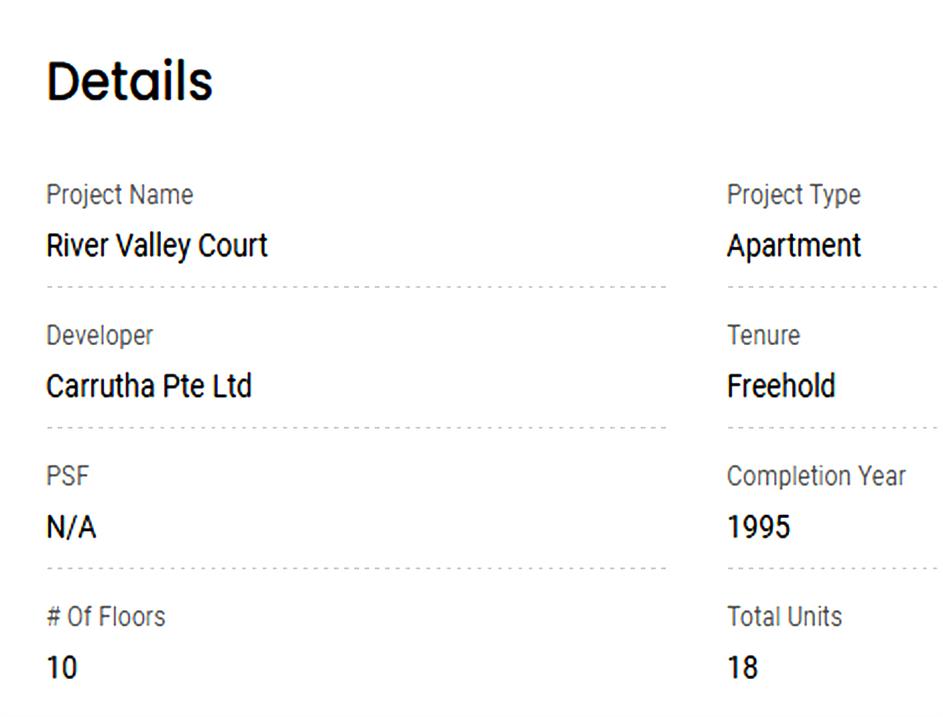Click the # Of Floors label
The image size is (943, 717).
(x=106, y=617)
